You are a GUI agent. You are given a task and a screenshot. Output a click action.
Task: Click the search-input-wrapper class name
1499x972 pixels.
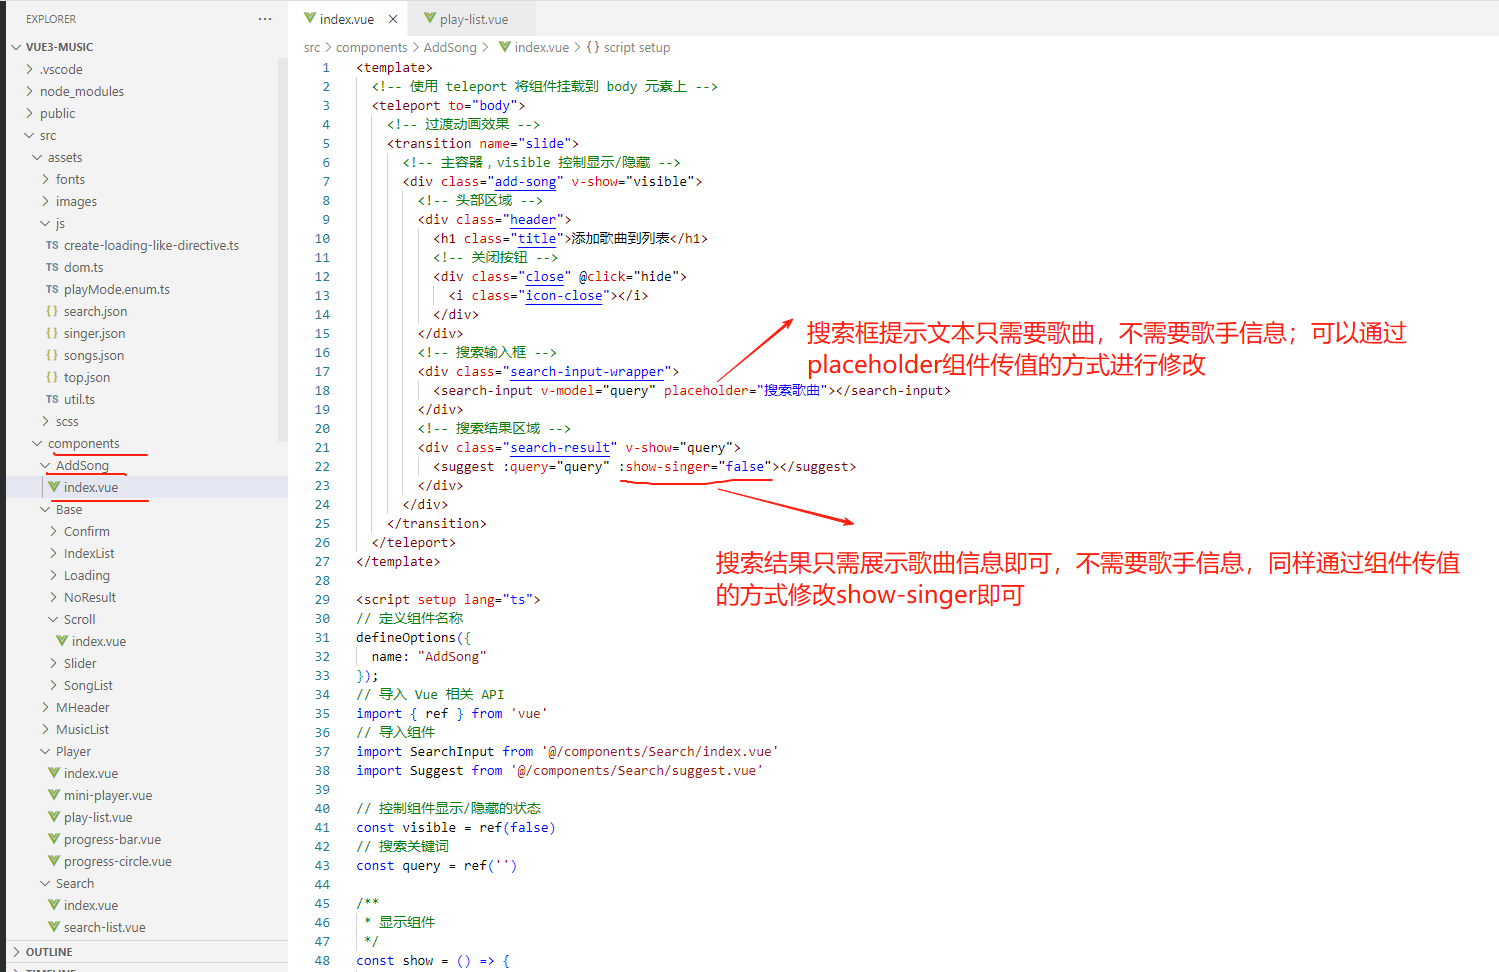click(587, 372)
